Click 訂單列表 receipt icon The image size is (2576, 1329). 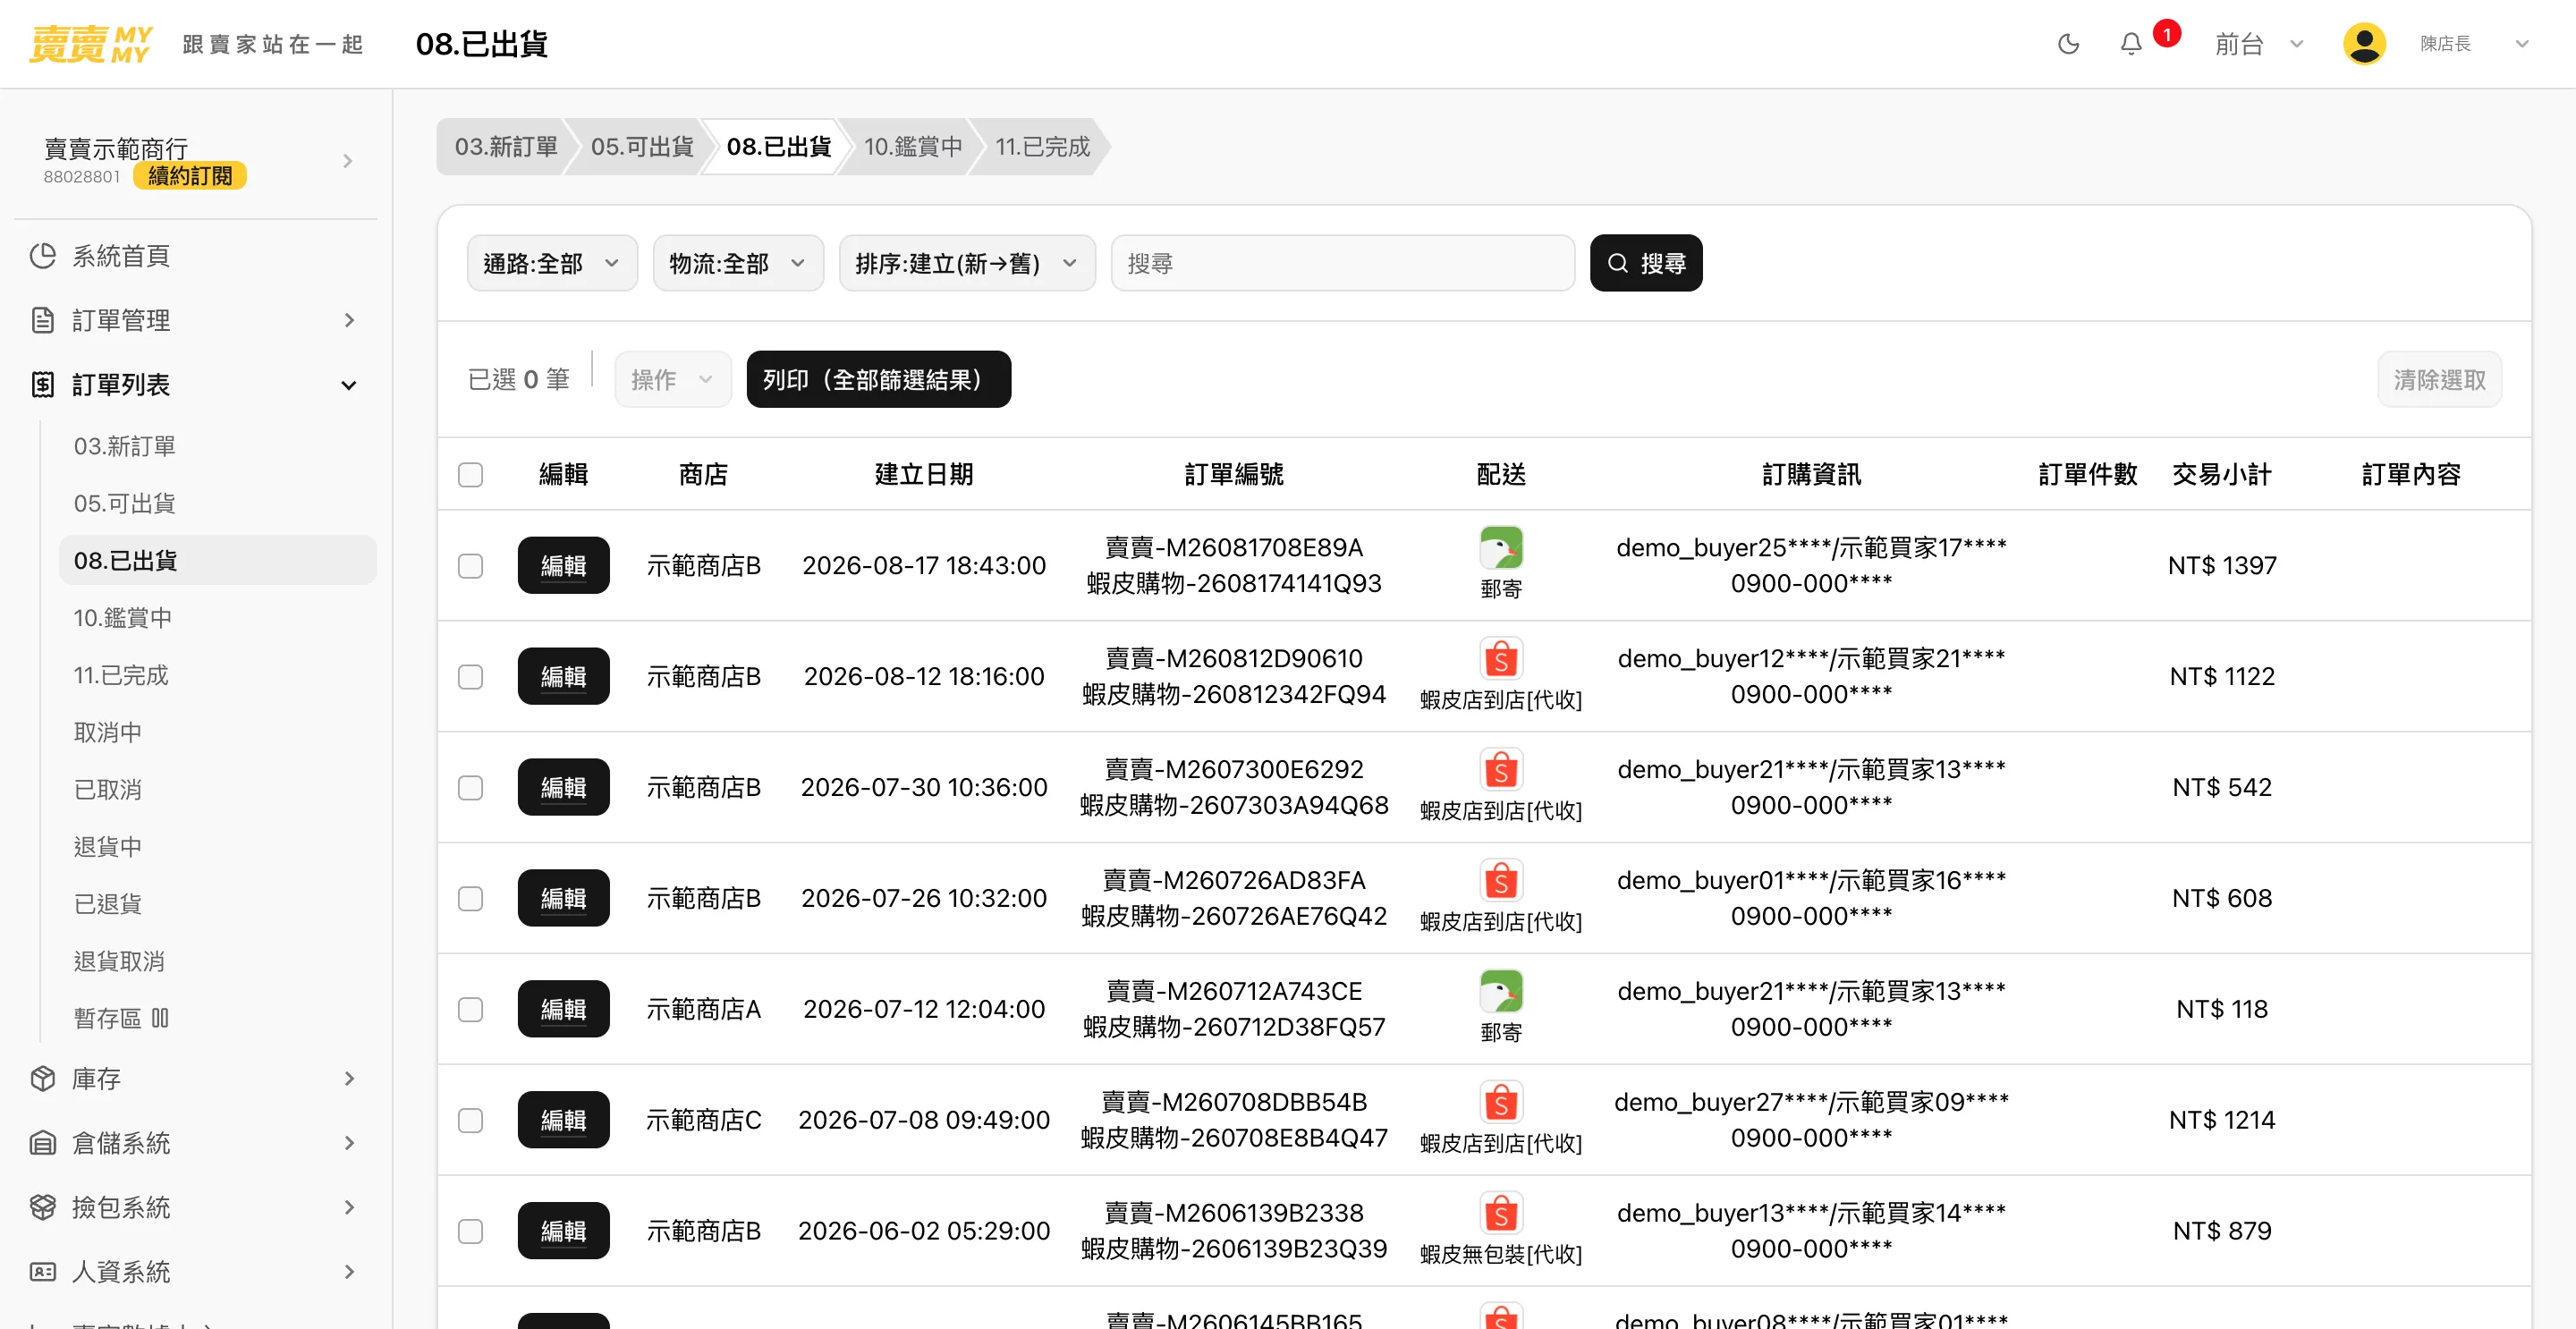43,384
